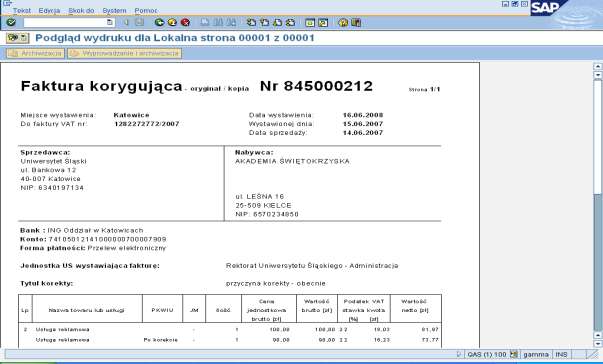The width and height of the screenshot is (603, 364).
Task: Go to first page icon
Action: (251, 23)
